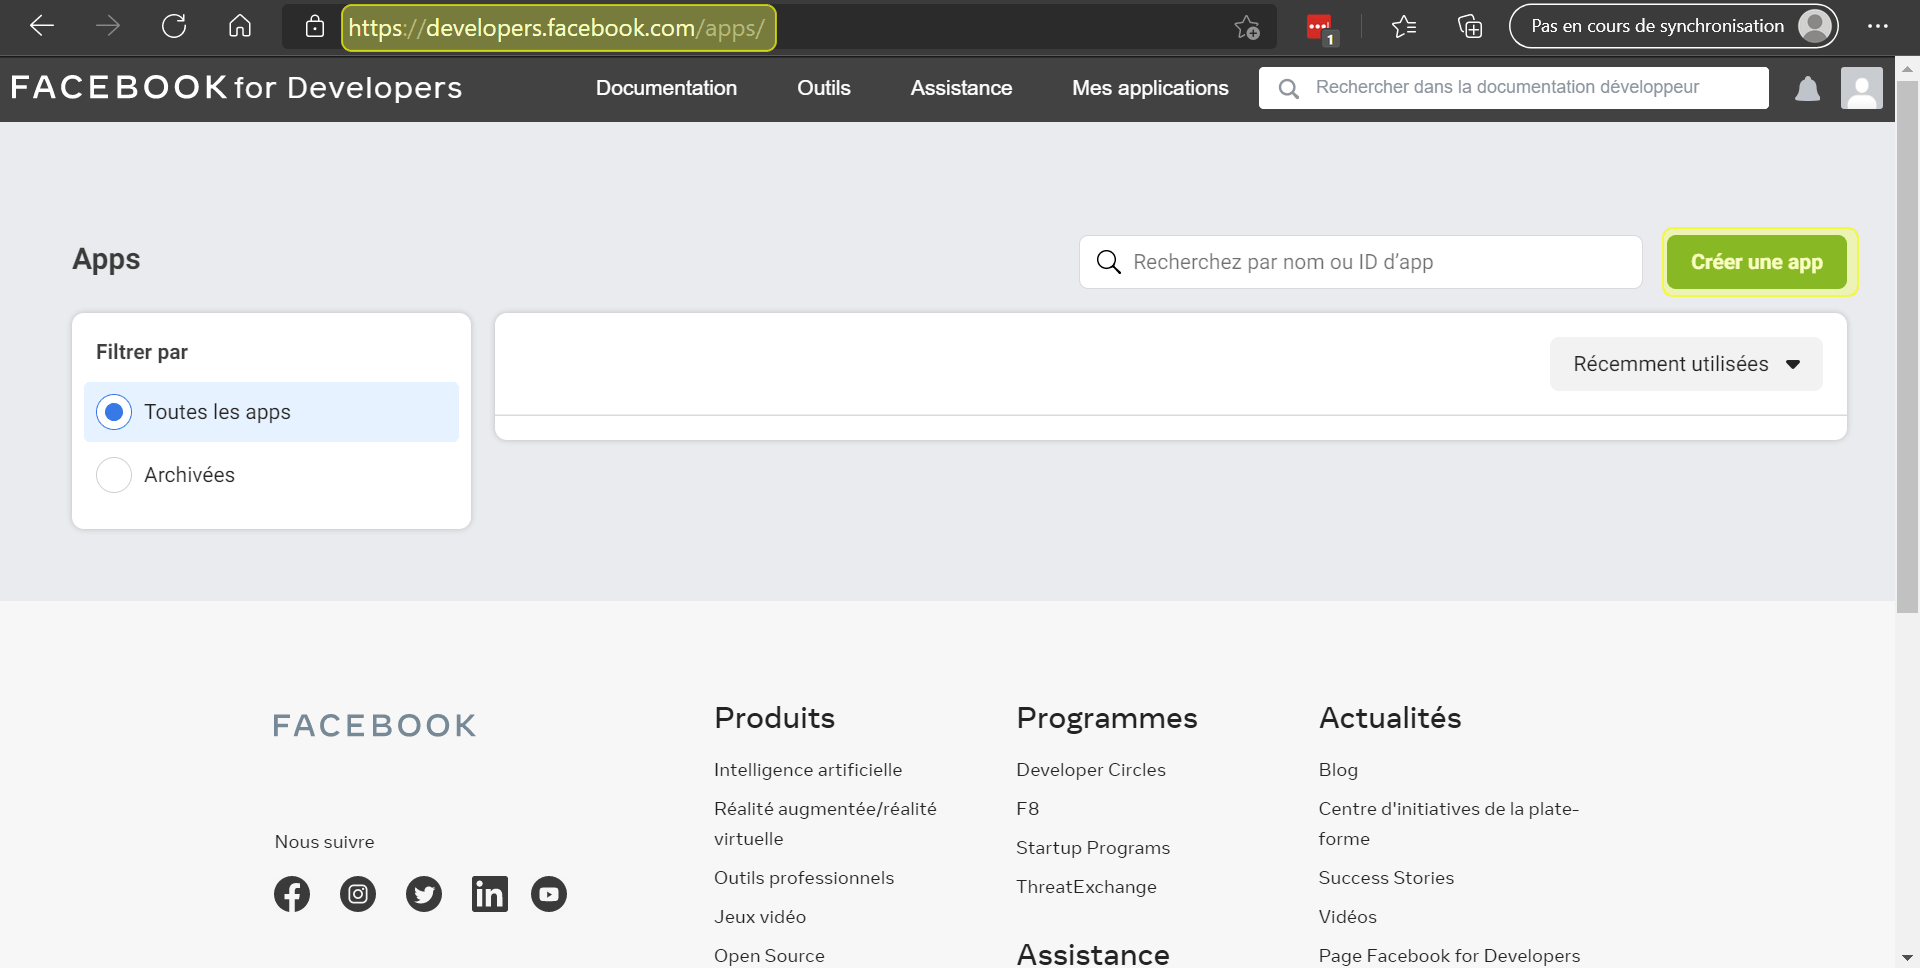Open the Outils menu
This screenshot has width=1920, height=968.
[x=824, y=88]
